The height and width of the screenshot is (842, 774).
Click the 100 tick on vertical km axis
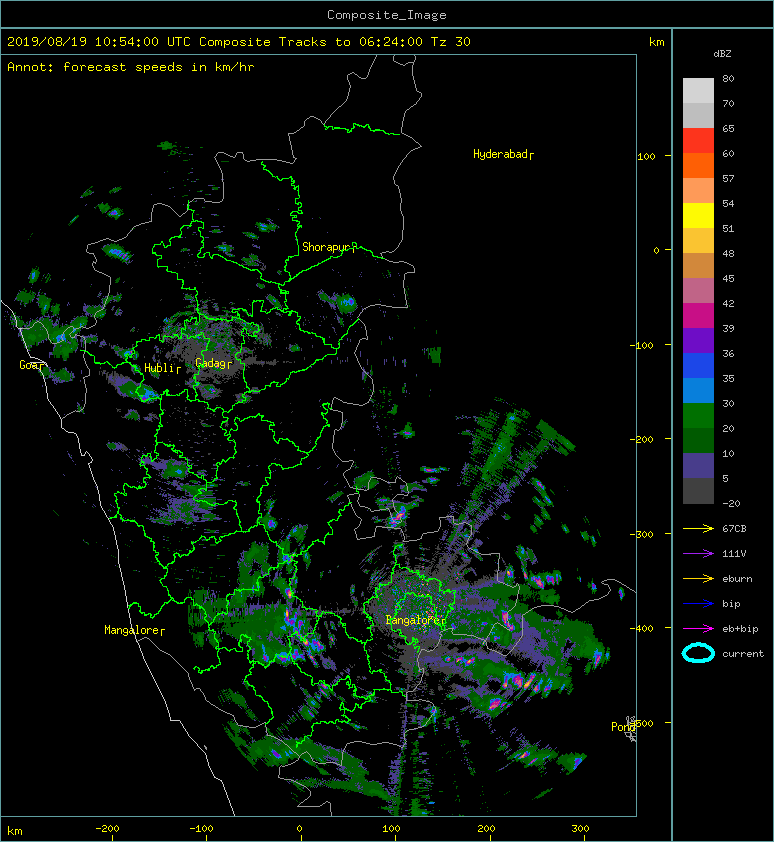pos(646,156)
